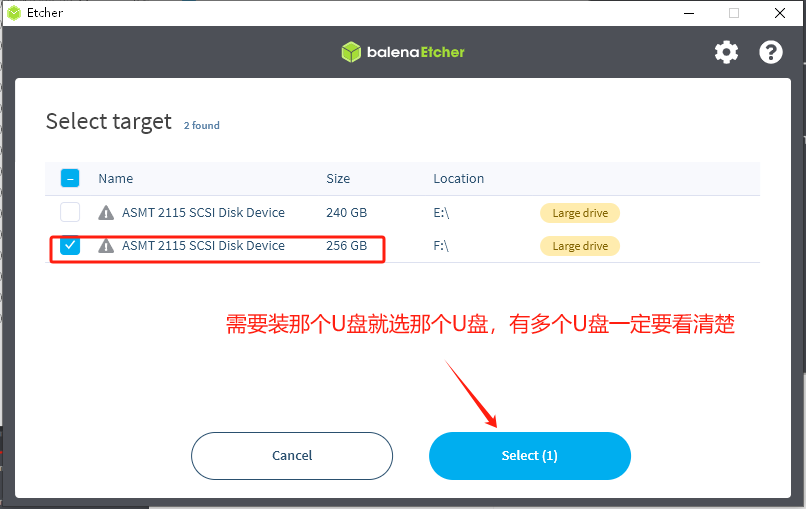Click Large drive badge for F:\ drive

coord(580,246)
